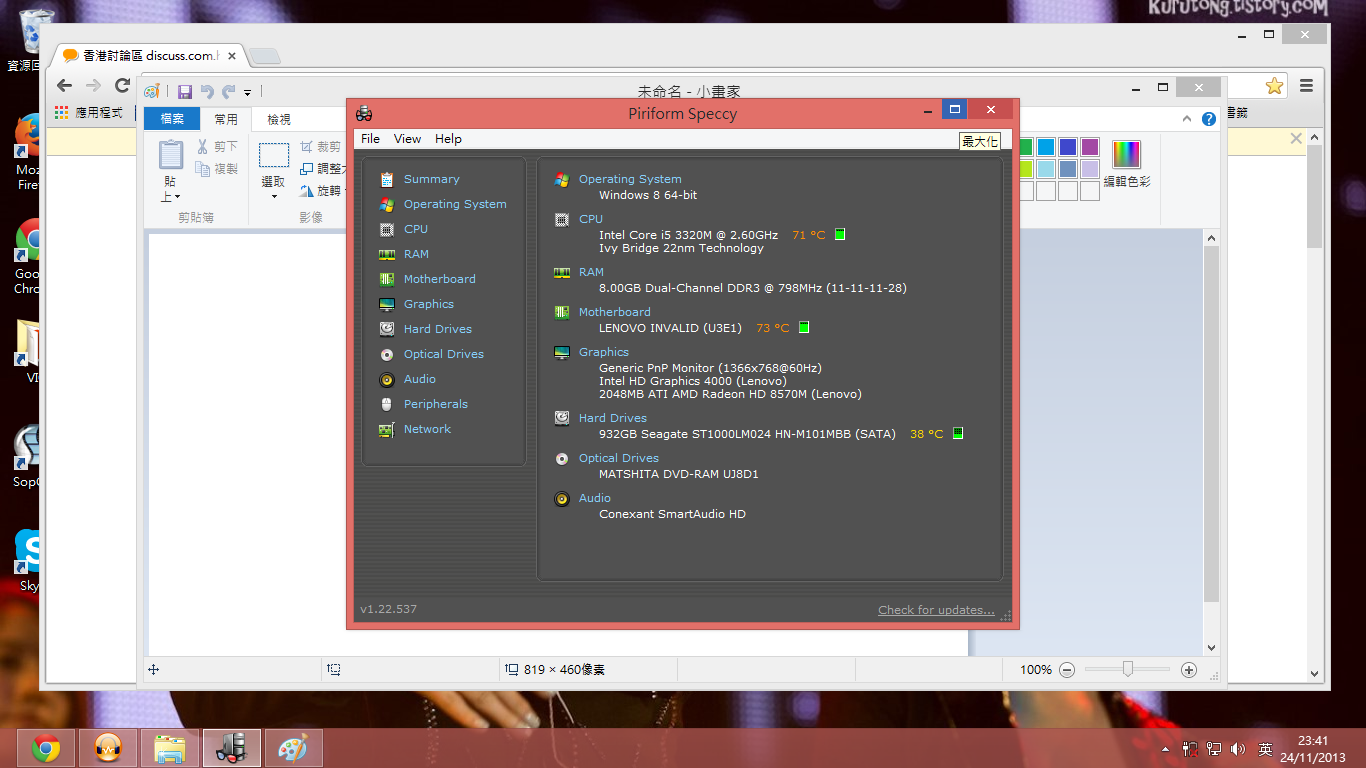Open the Apps (應用程式) bookmark in Chrome
Viewport: 1366px width, 768px height.
89,113
